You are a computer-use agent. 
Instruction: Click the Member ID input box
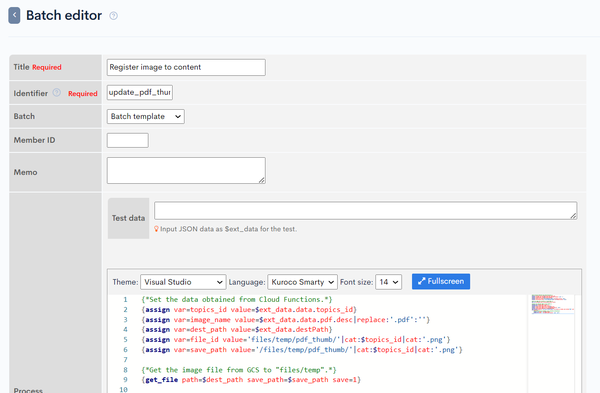click(x=127, y=140)
